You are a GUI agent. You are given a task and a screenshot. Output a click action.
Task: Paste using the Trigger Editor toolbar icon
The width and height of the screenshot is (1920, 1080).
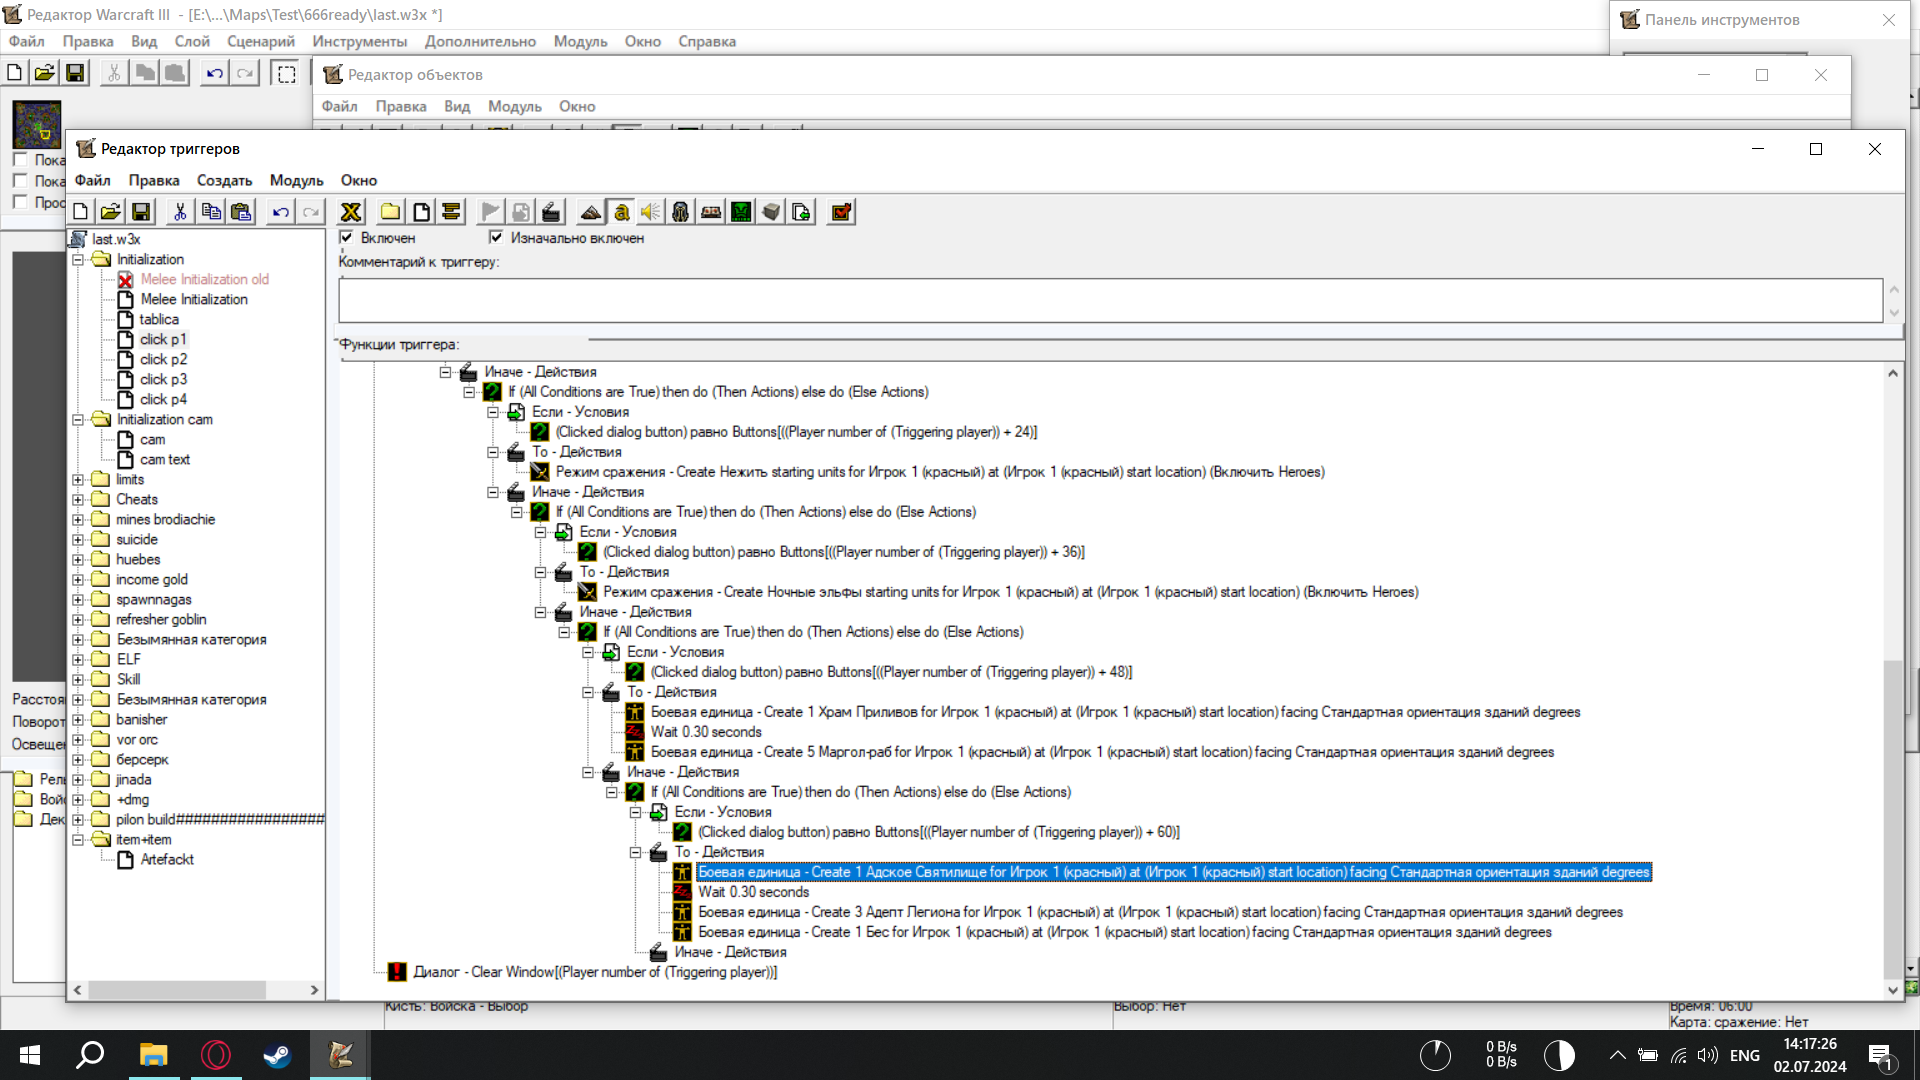click(241, 212)
